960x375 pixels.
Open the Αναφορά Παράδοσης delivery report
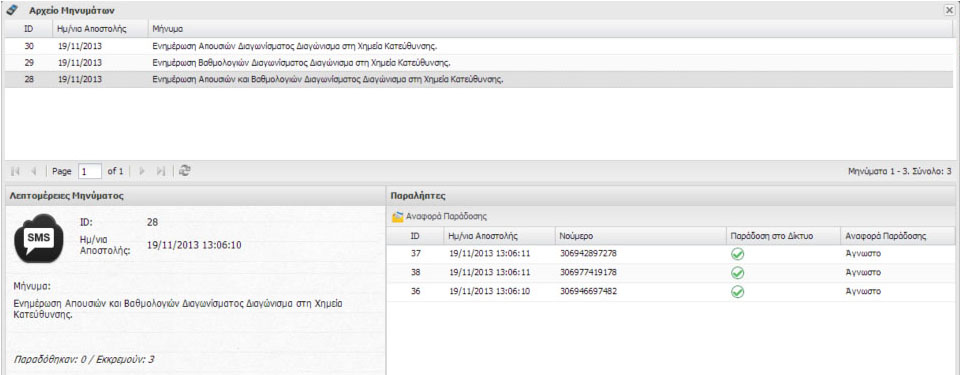point(440,216)
